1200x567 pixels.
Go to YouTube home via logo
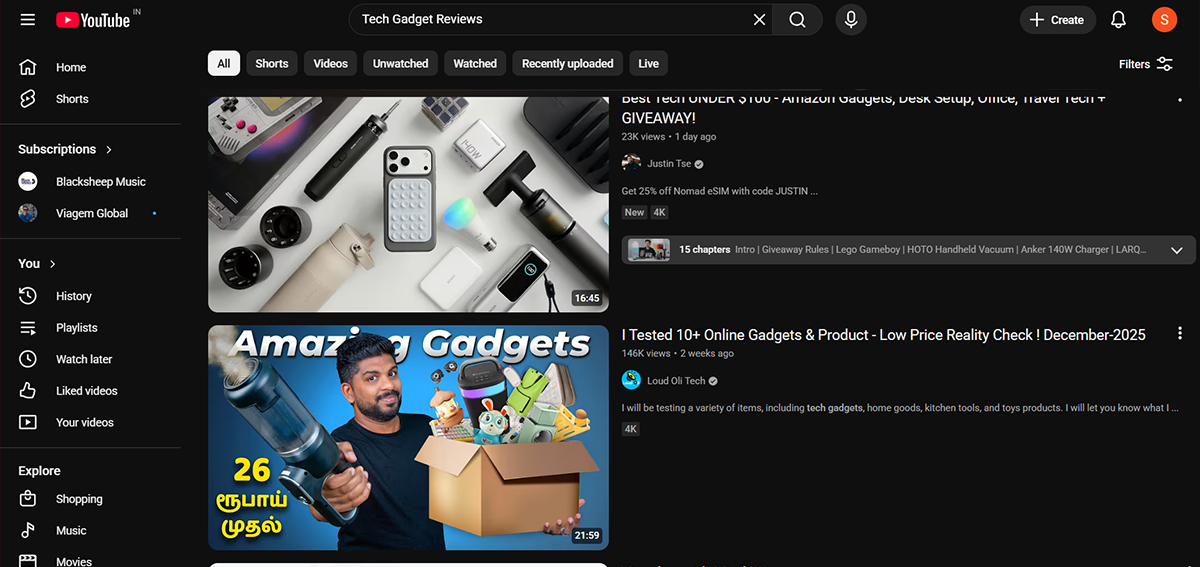pyautogui.click(x=93, y=20)
